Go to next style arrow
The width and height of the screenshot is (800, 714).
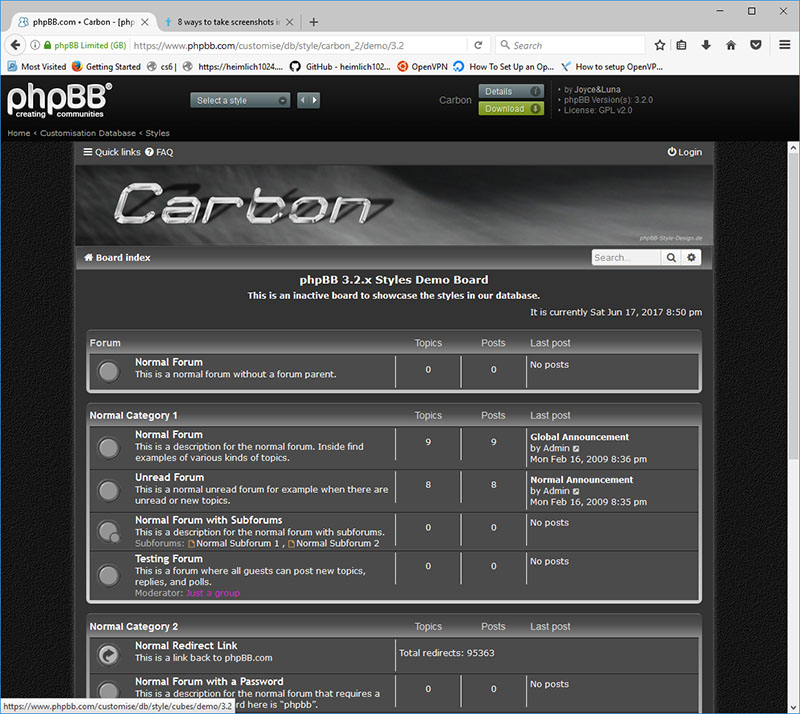tap(314, 100)
